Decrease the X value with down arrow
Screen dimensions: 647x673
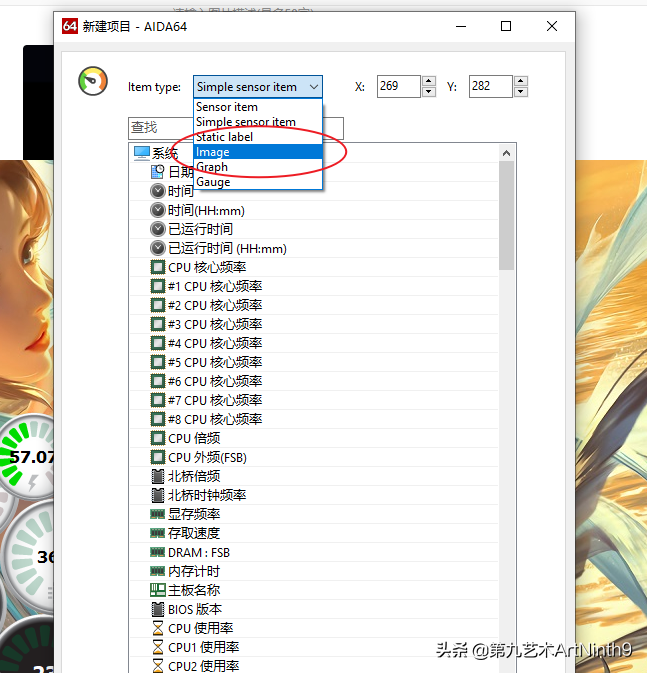coord(428,92)
